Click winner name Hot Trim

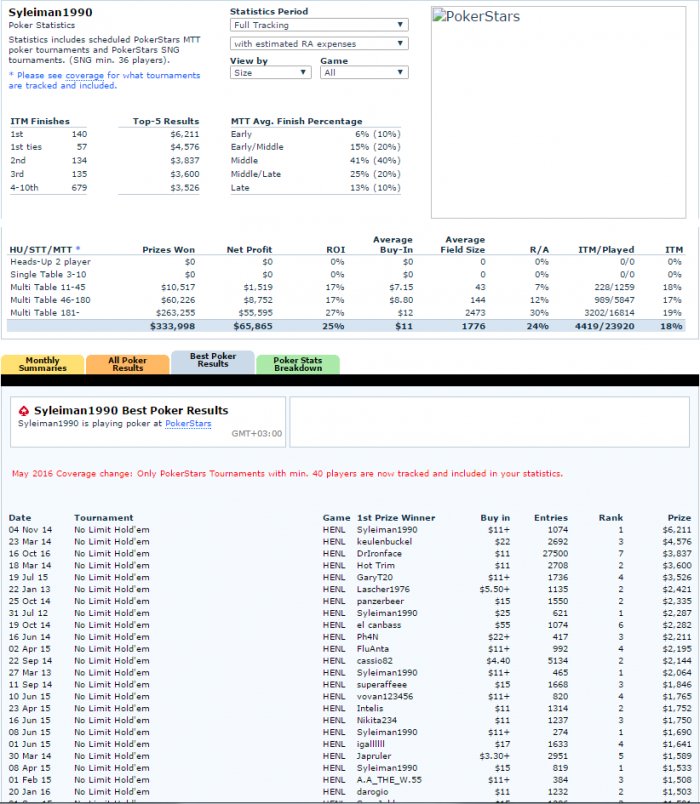[x=376, y=566]
